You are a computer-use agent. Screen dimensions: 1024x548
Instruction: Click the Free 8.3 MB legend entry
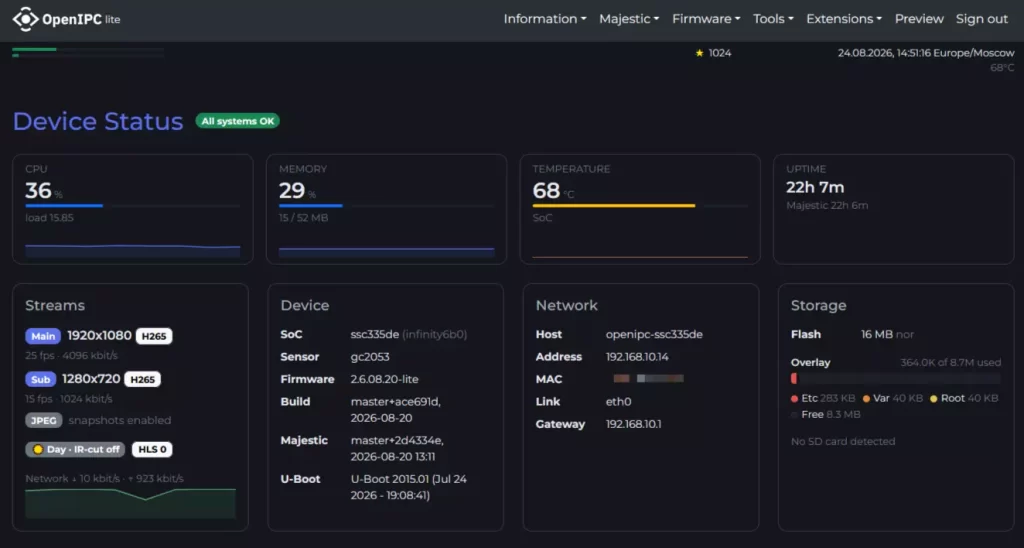[x=826, y=414]
